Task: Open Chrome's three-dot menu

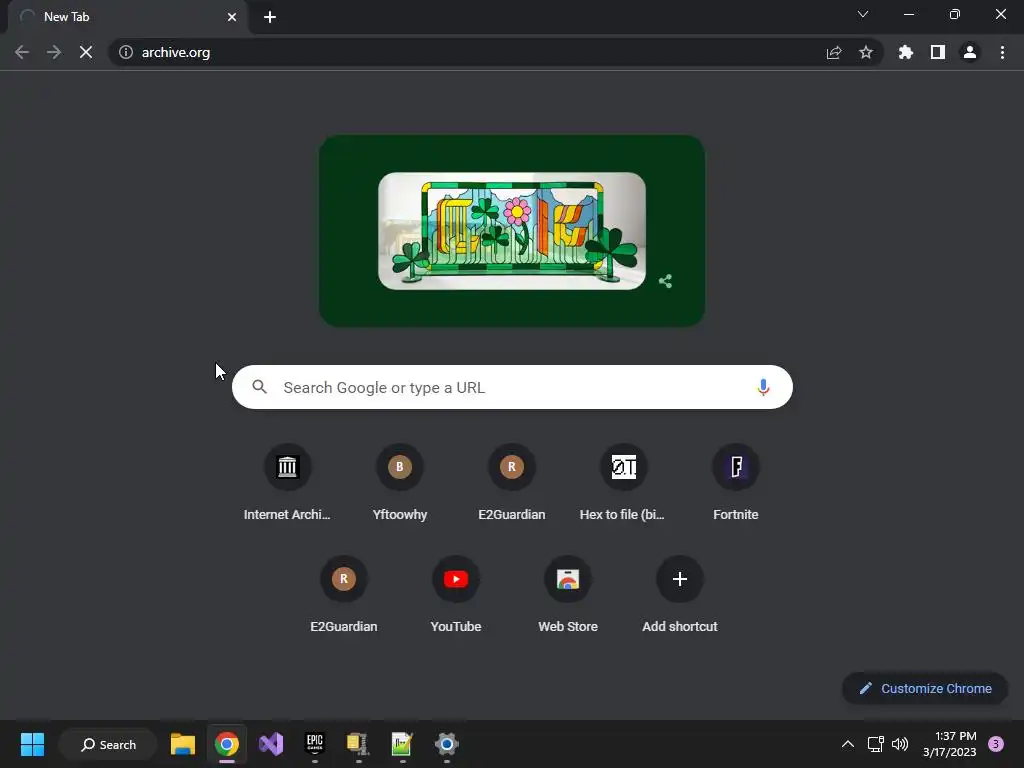Action: tap(1002, 52)
